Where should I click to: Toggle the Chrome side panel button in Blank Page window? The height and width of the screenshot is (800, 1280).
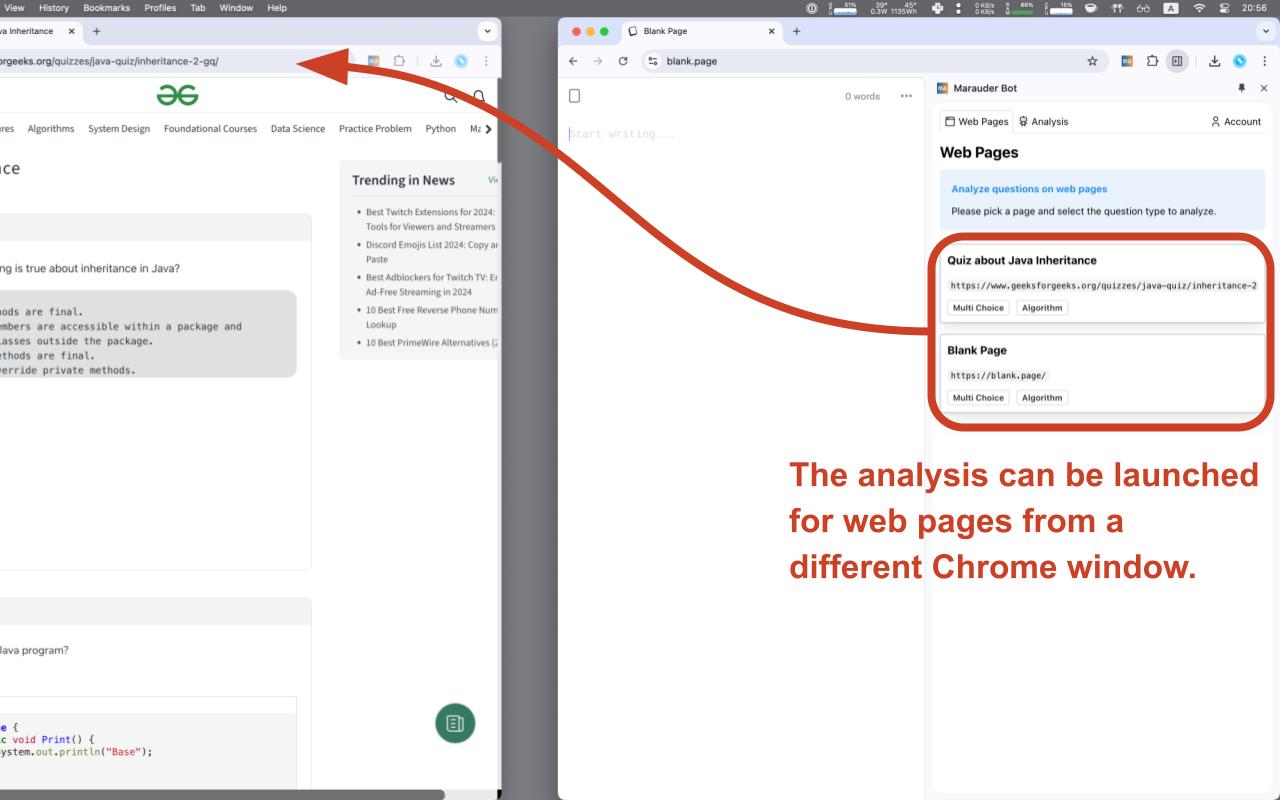(x=1175, y=61)
